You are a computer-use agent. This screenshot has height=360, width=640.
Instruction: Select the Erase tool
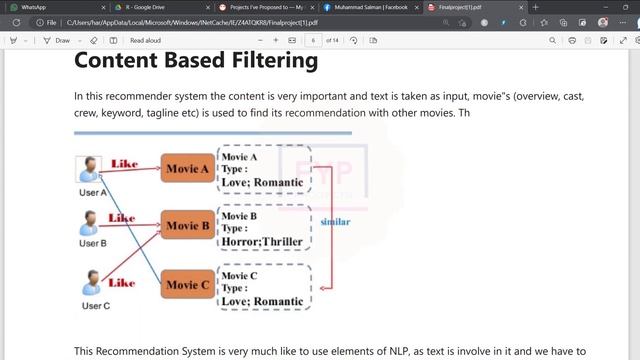point(93,40)
